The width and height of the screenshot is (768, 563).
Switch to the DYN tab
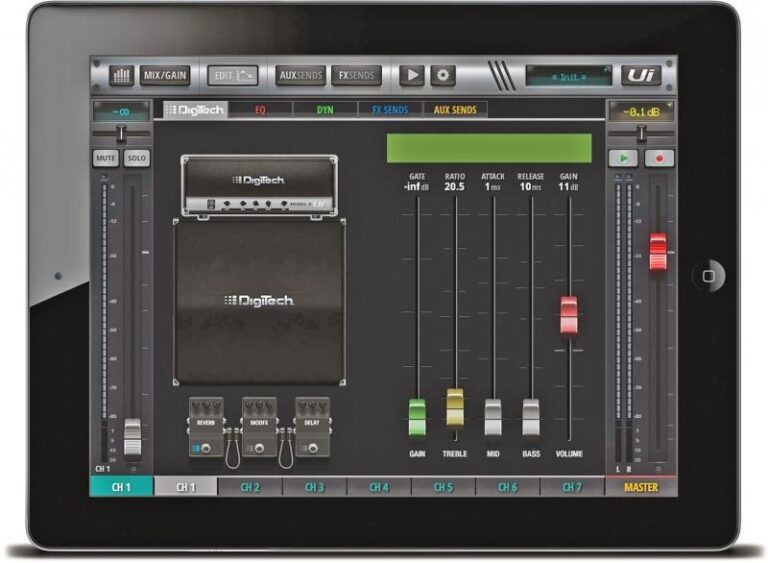(325, 110)
